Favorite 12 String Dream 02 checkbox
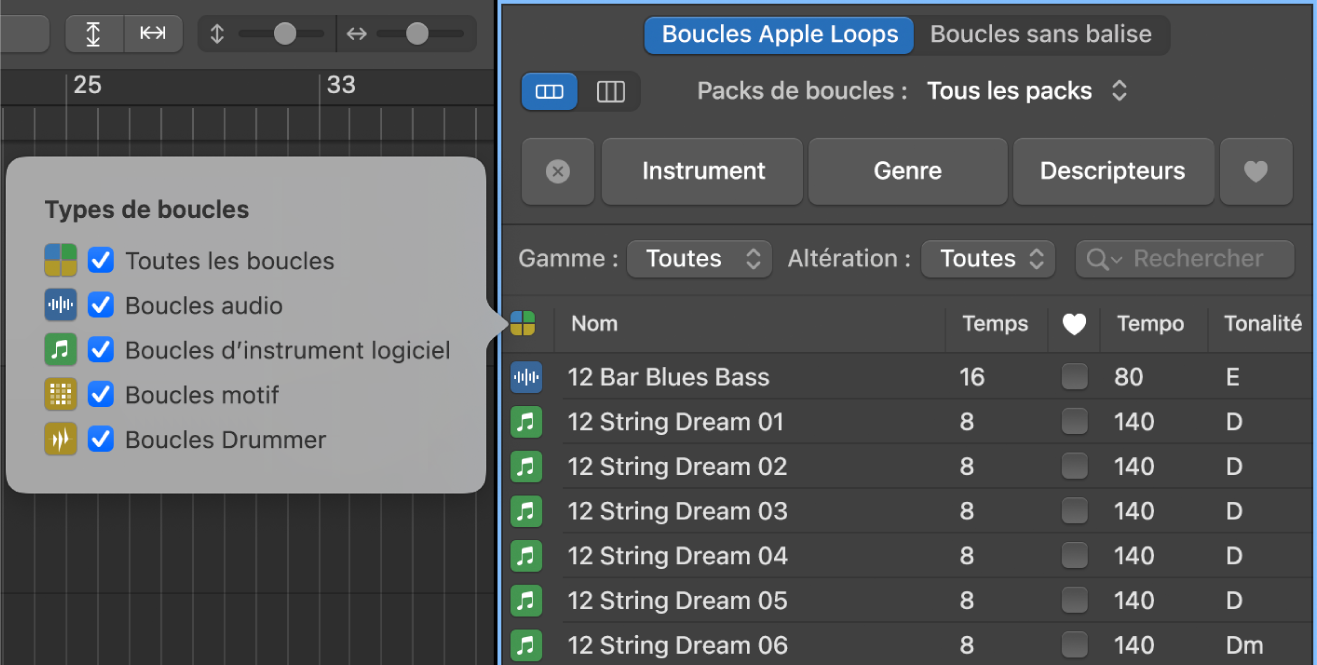This screenshot has width=1317, height=665. pos(1074,466)
